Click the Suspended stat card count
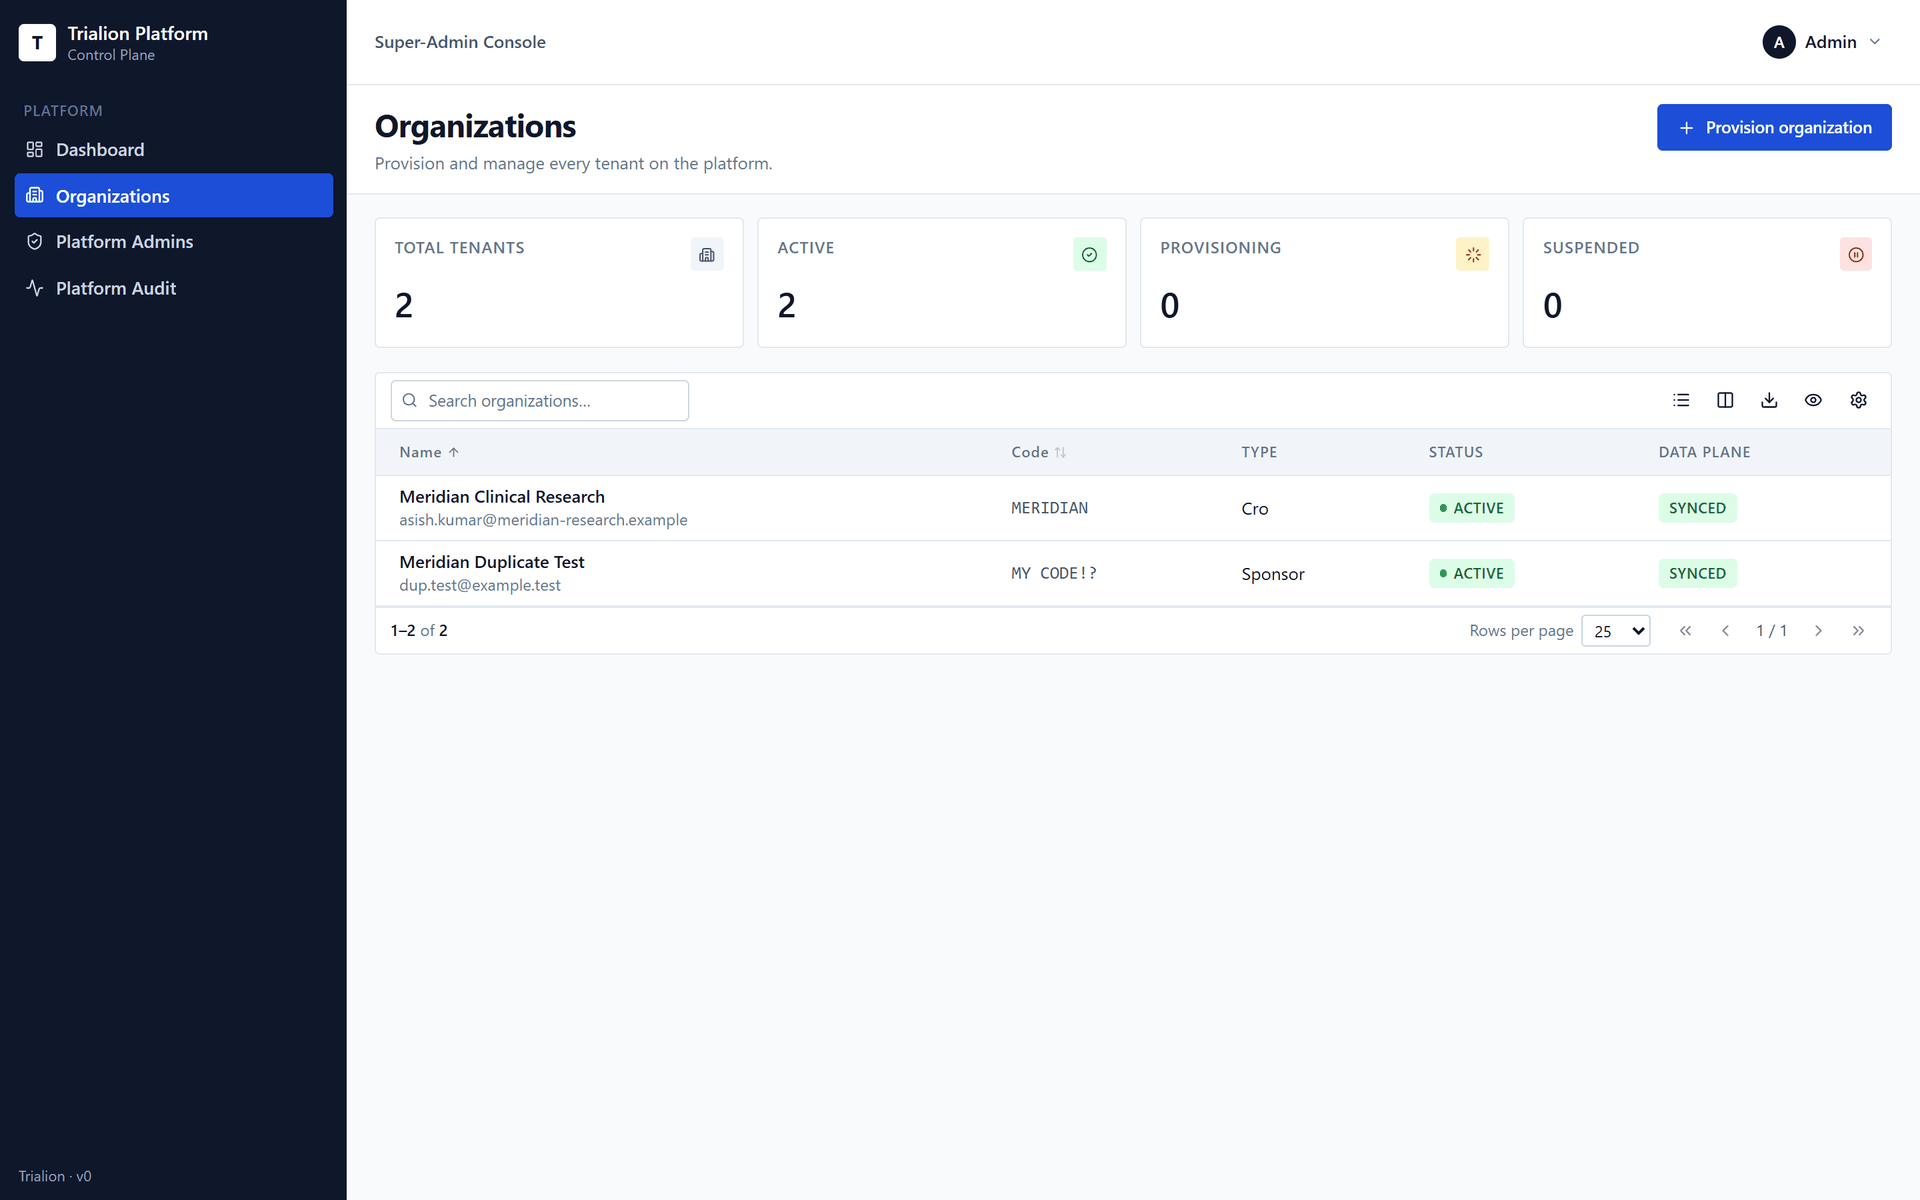1920x1200 pixels. [x=1552, y=306]
